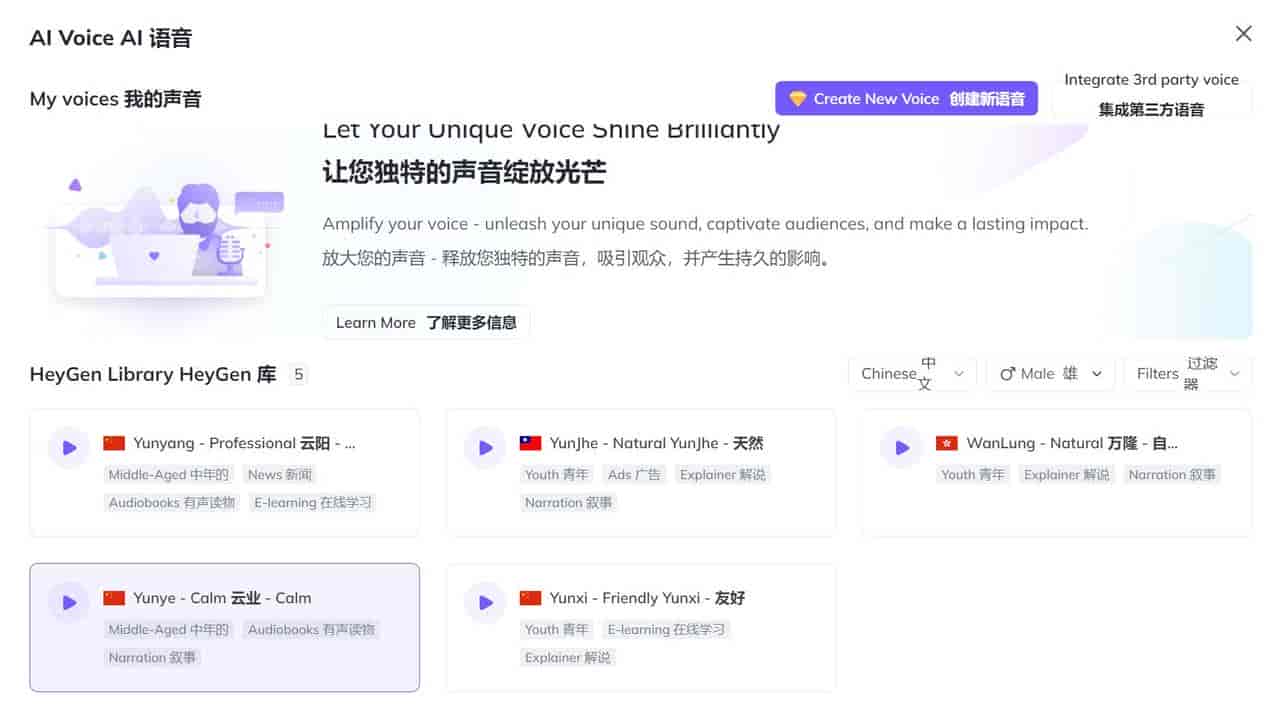Screen dimensions: 1280x715
Task: Click the Learn More button
Action: click(425, 322)
